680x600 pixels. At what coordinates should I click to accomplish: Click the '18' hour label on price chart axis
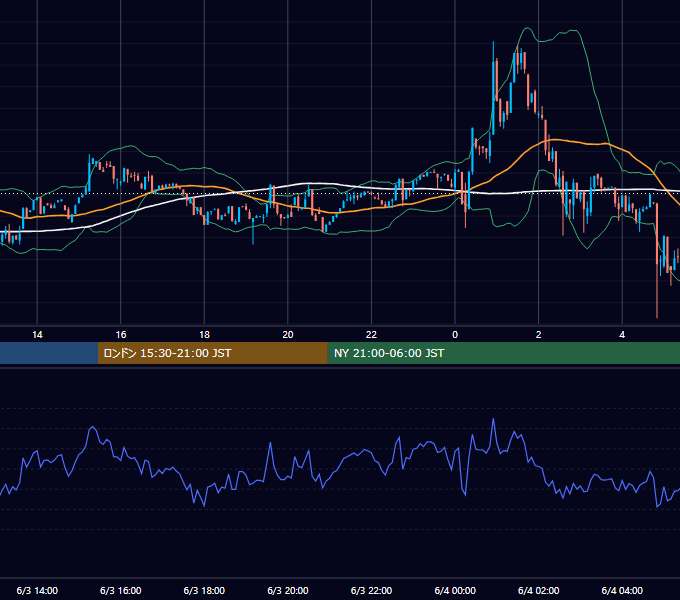click(204, 335)
